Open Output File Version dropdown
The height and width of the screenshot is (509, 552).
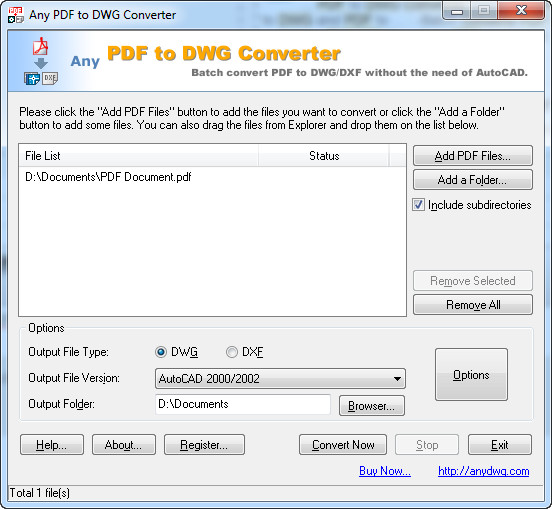pos(280,379)
